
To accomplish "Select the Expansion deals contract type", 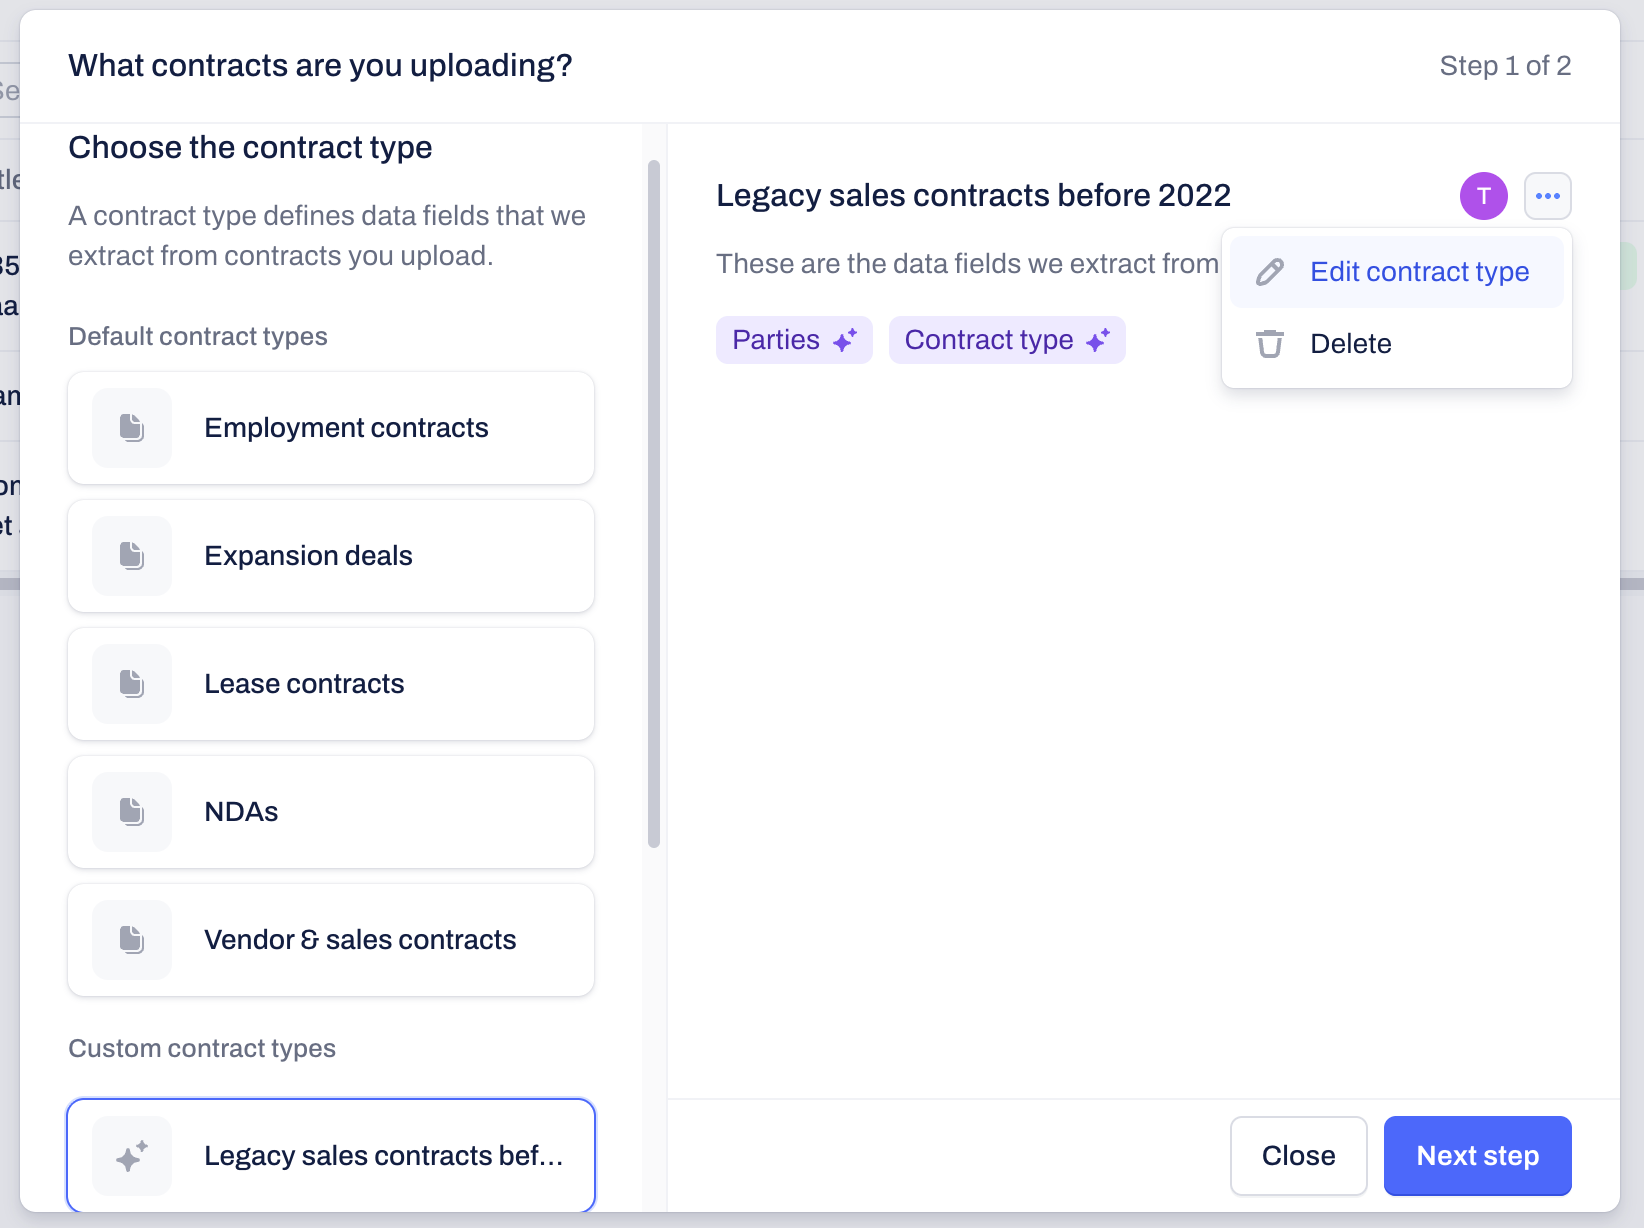I will click(331, 556).
